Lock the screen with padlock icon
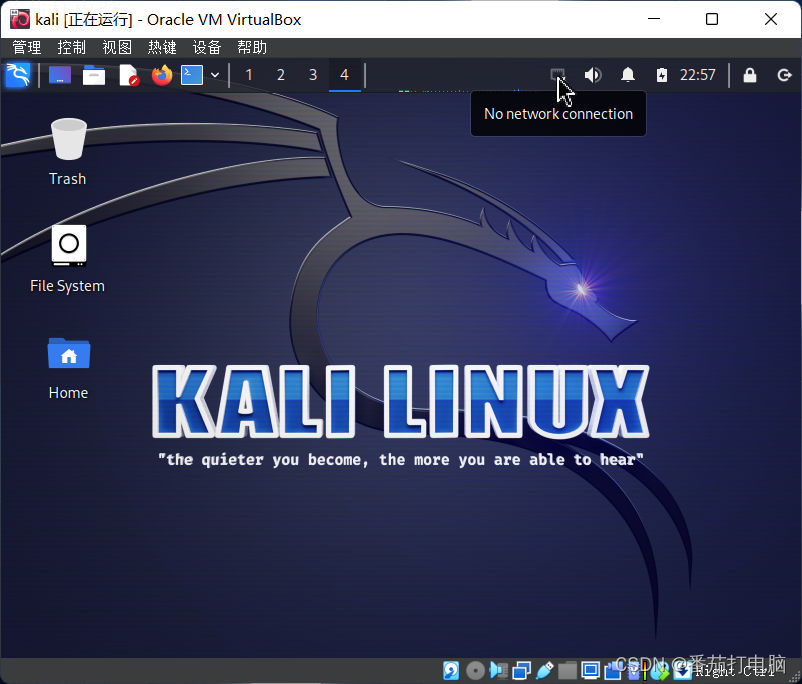This screenshot has width=802, height=684. click(750, 75)
